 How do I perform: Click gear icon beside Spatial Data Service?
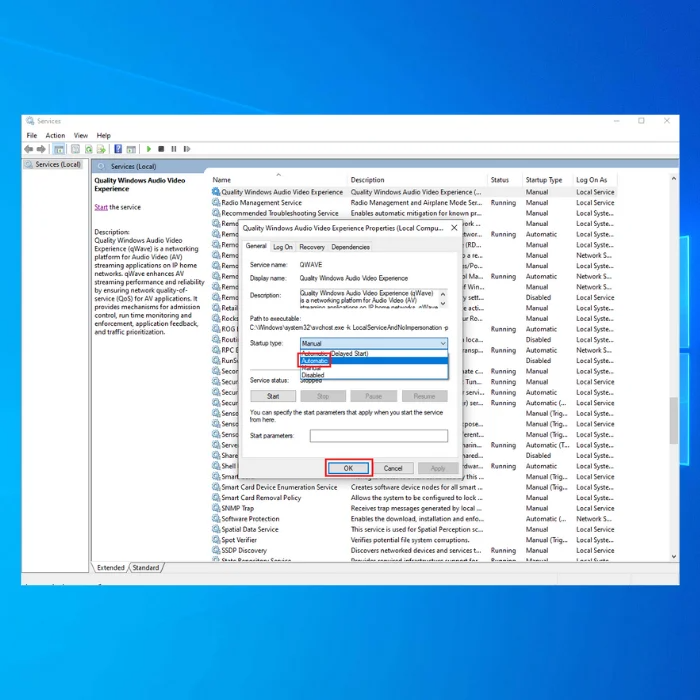click(216, 529)
